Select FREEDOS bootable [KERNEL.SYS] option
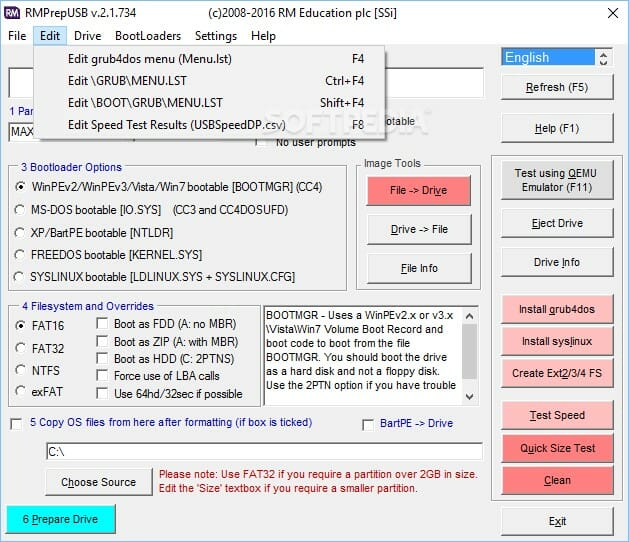The image size is (629, 542). tap(19, 255)
